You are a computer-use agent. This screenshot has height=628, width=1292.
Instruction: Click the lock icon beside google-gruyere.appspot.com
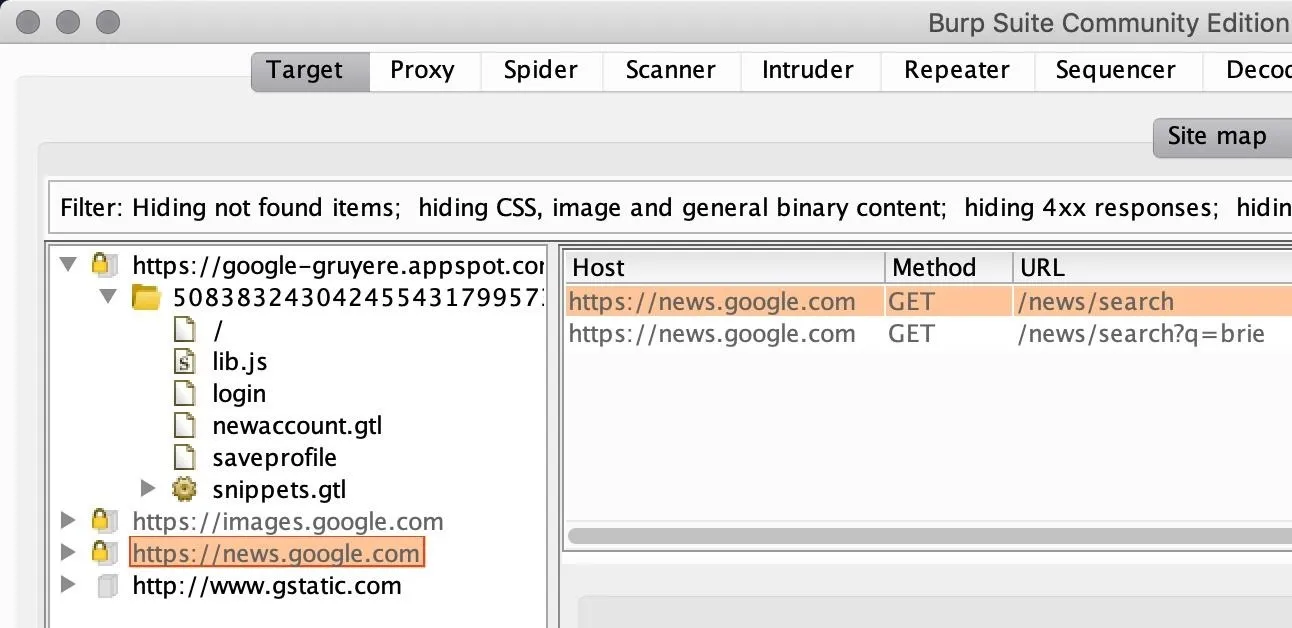point(101,265)
